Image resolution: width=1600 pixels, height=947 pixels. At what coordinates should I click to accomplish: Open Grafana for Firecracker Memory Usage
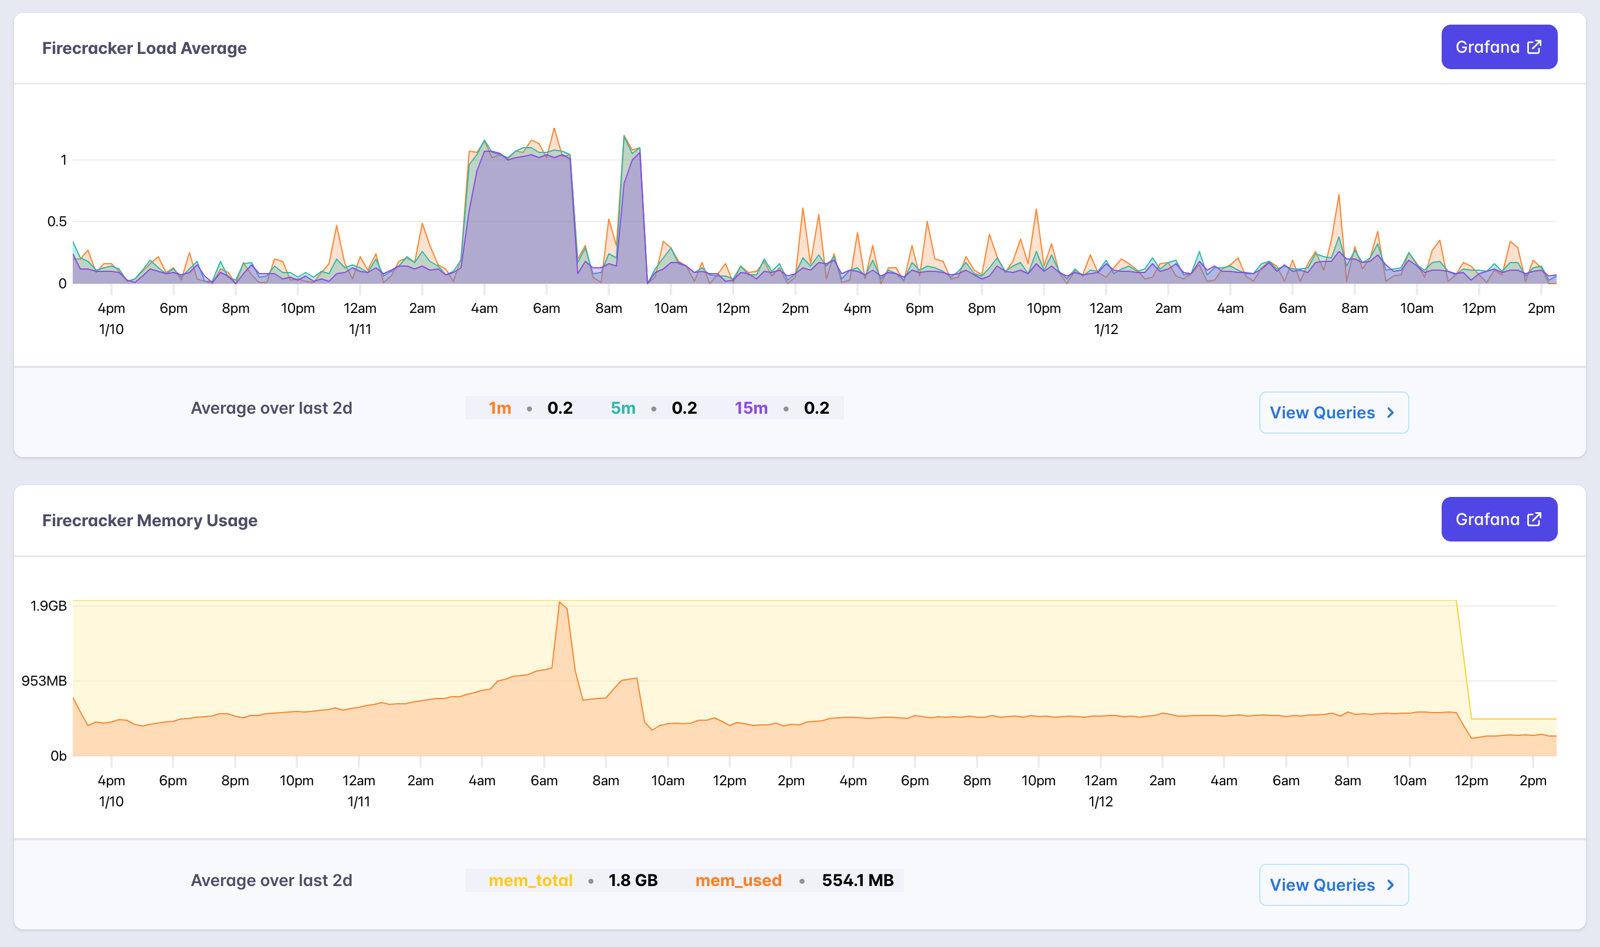pyautogui.click(x=1499, y=519)
